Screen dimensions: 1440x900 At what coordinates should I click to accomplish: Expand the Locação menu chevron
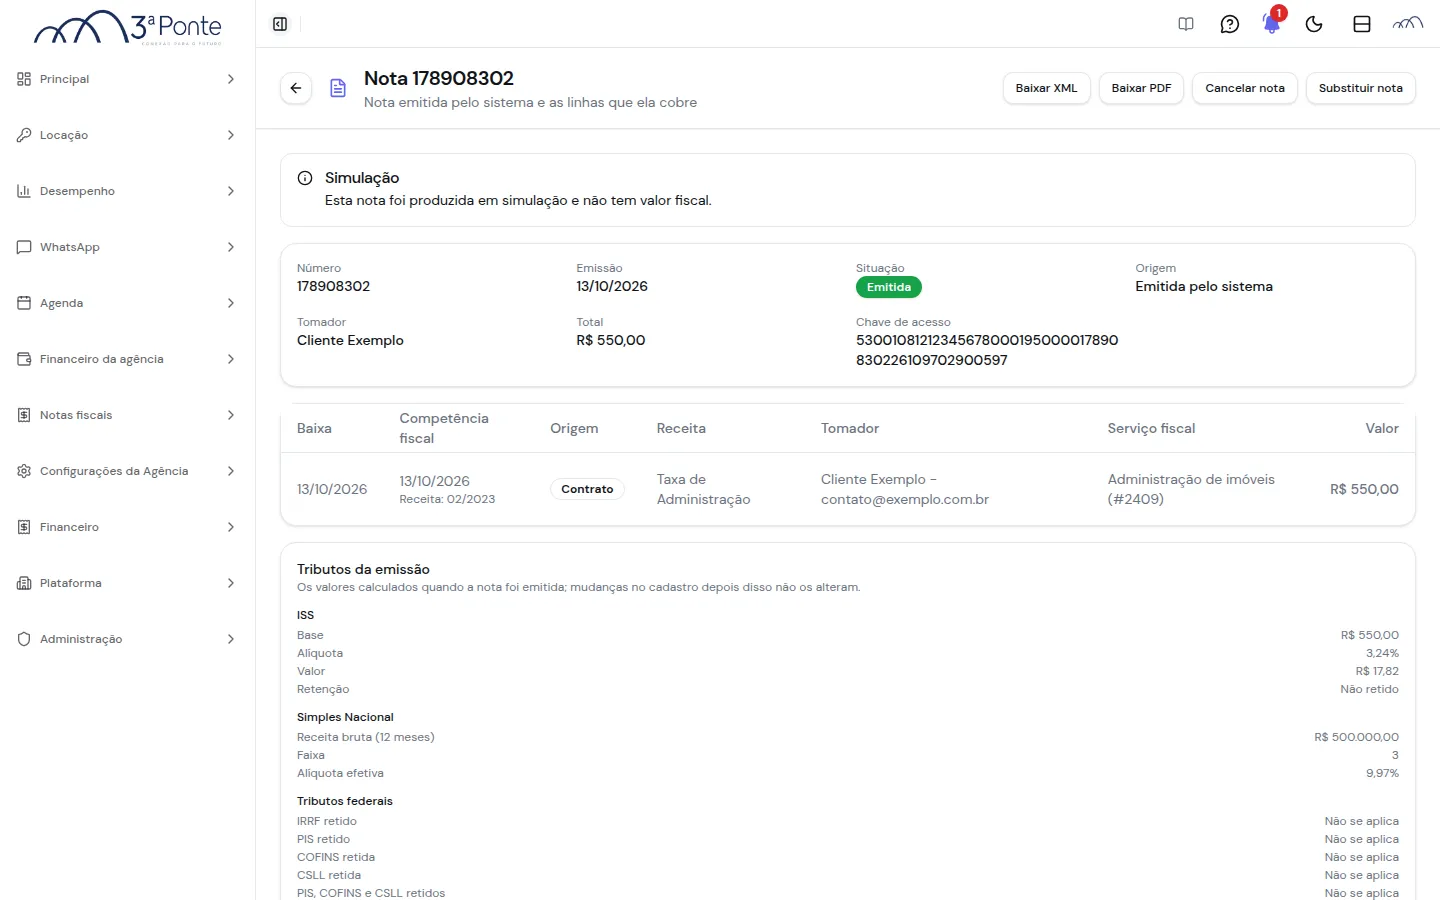[x=231, y=135]
